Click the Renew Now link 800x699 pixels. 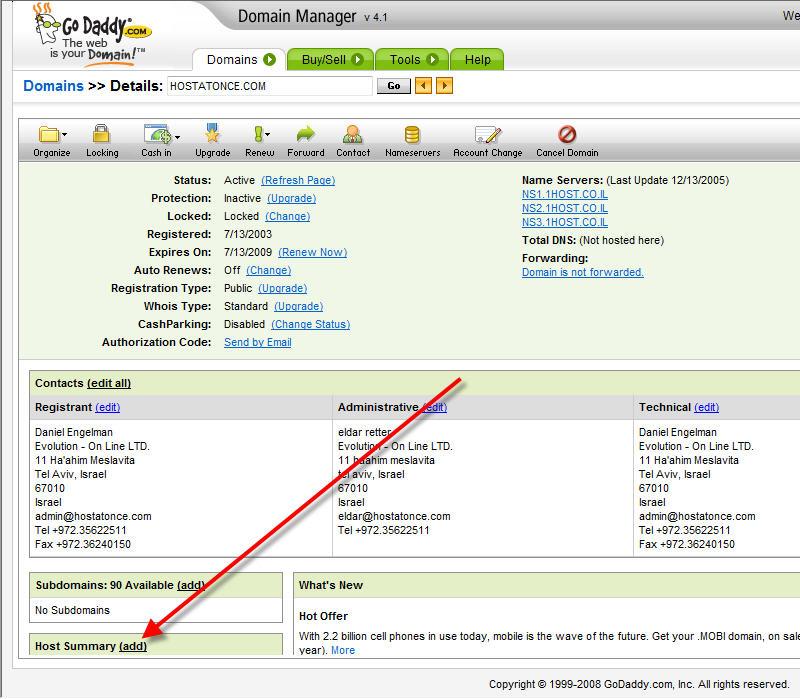click(x=312, y=252)
